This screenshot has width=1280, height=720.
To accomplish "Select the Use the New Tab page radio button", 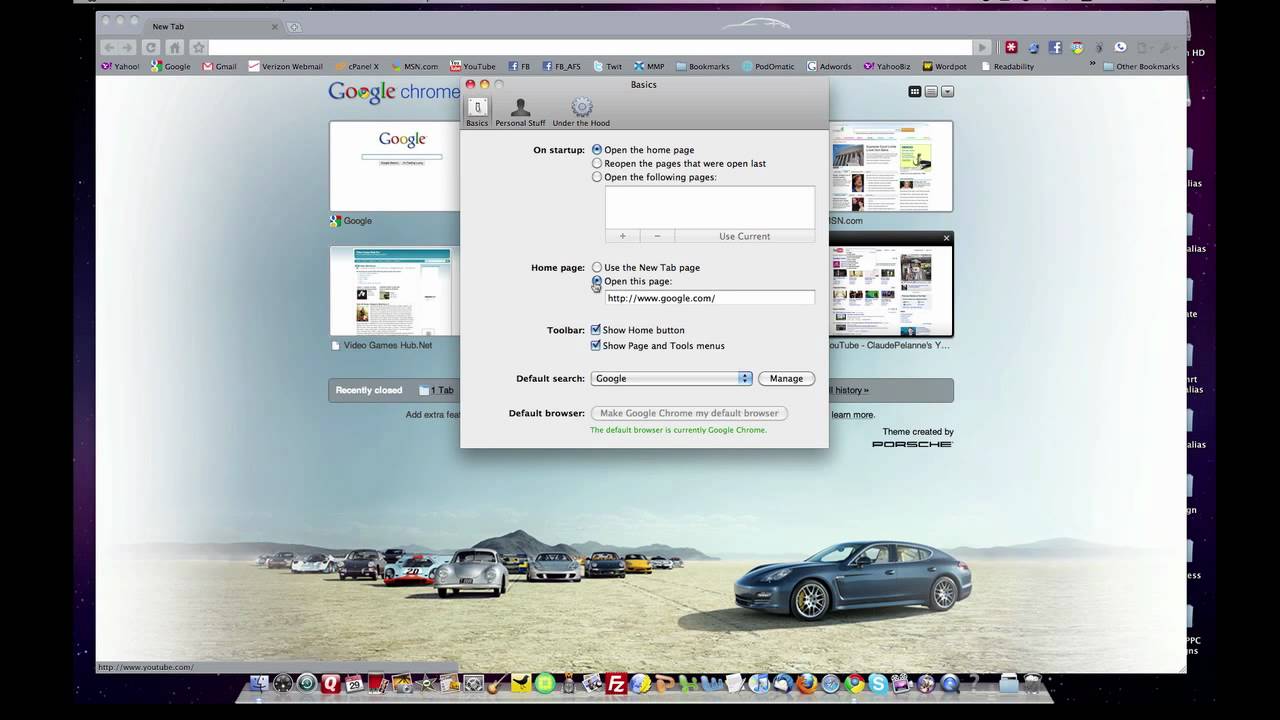I will [597, 267].
